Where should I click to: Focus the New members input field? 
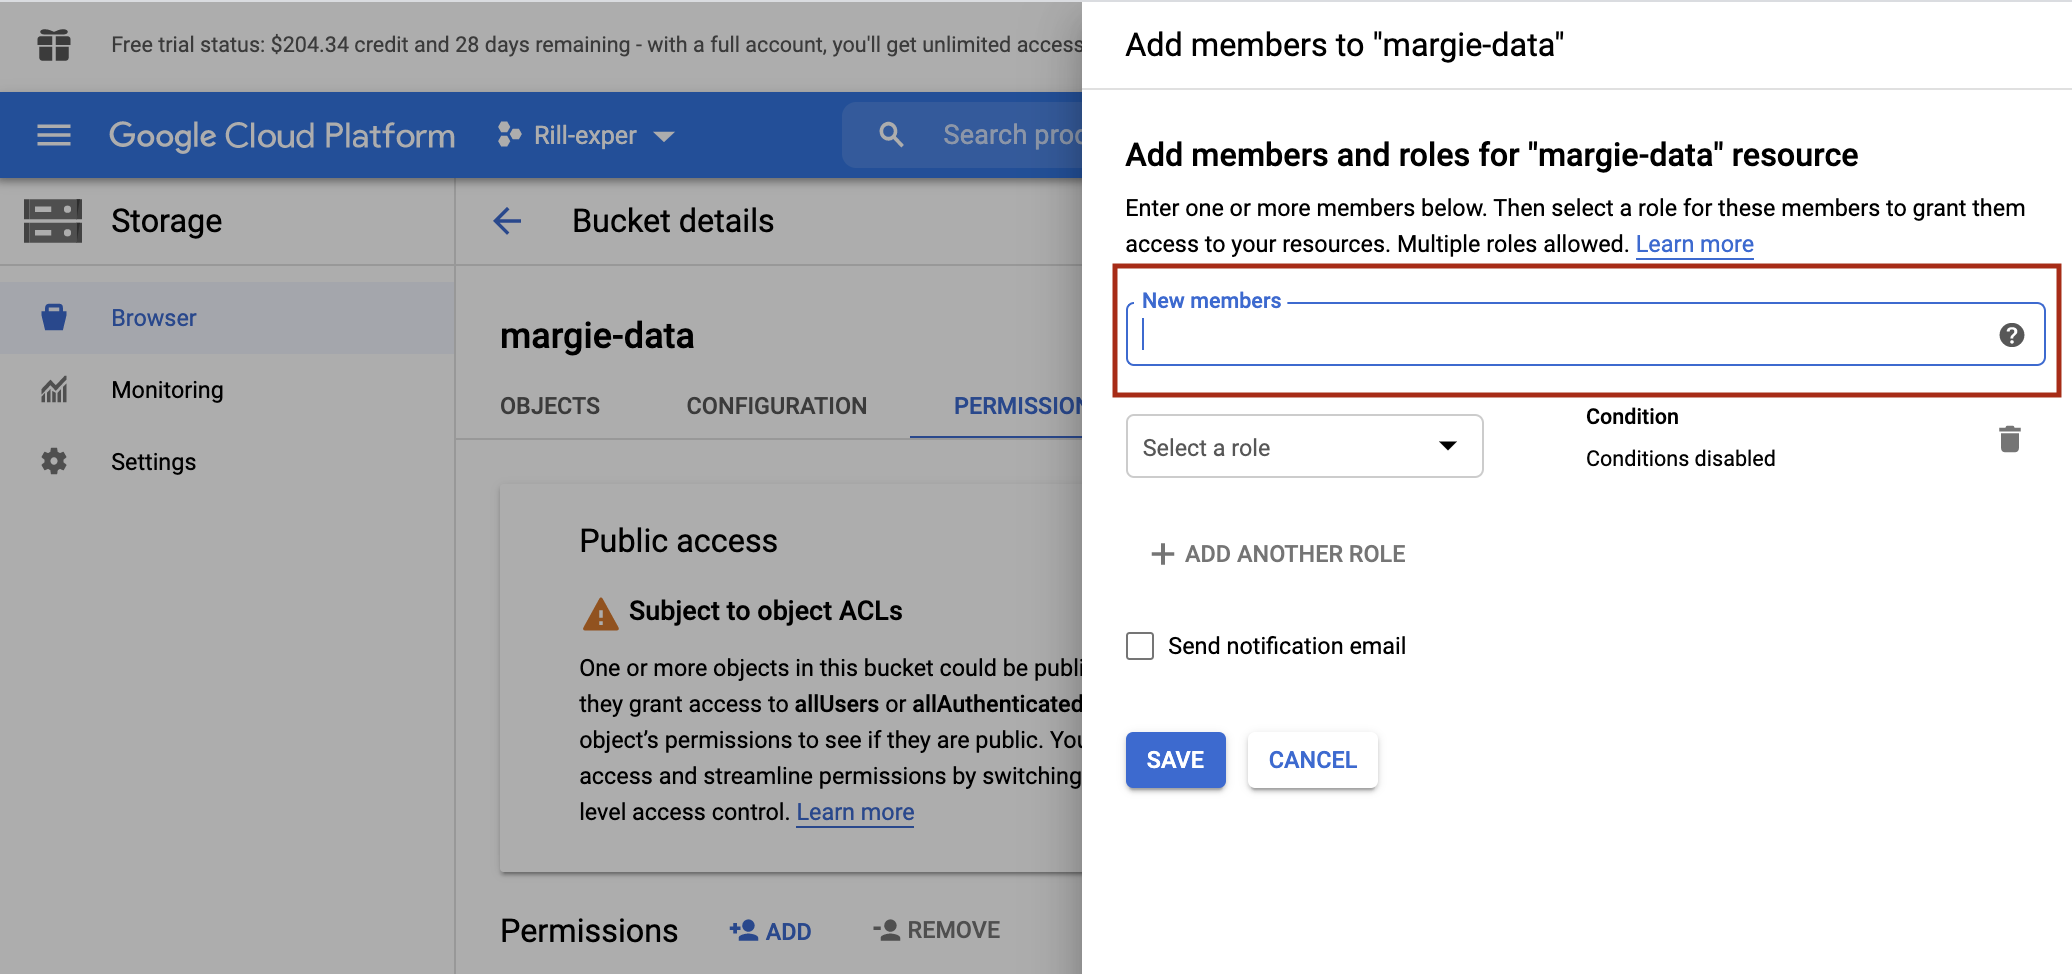[1586, 335]
